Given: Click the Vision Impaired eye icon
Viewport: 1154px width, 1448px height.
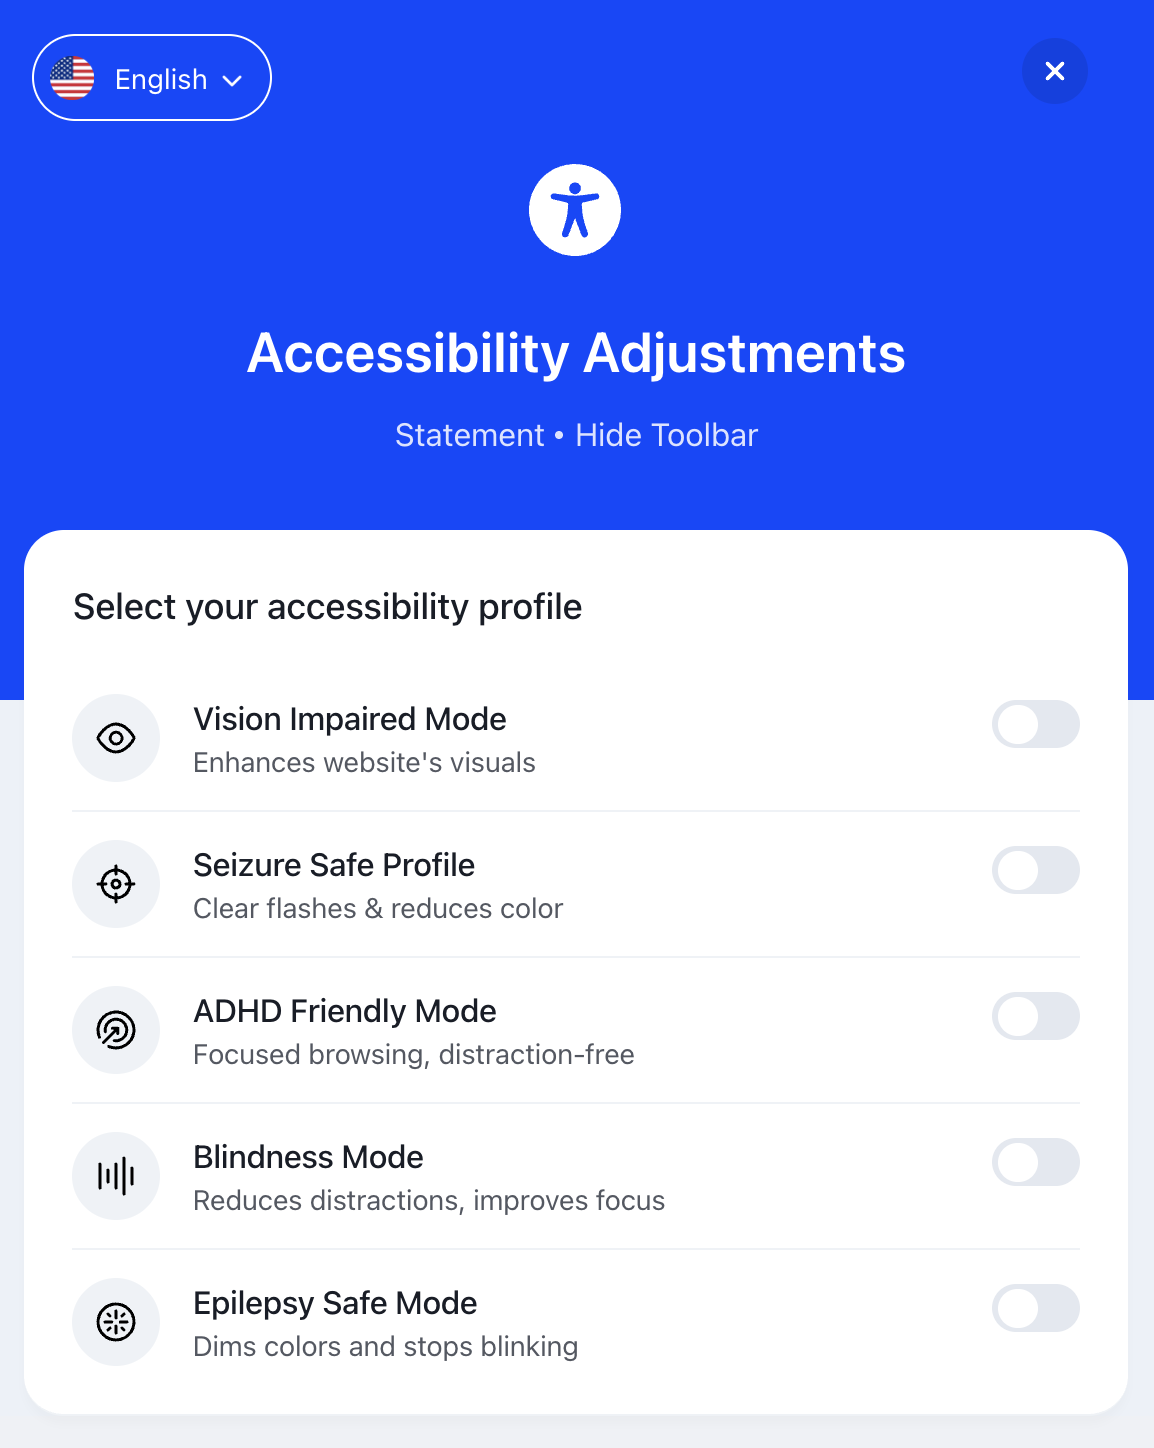Looking at the screenshot, I should coord(116,738).
